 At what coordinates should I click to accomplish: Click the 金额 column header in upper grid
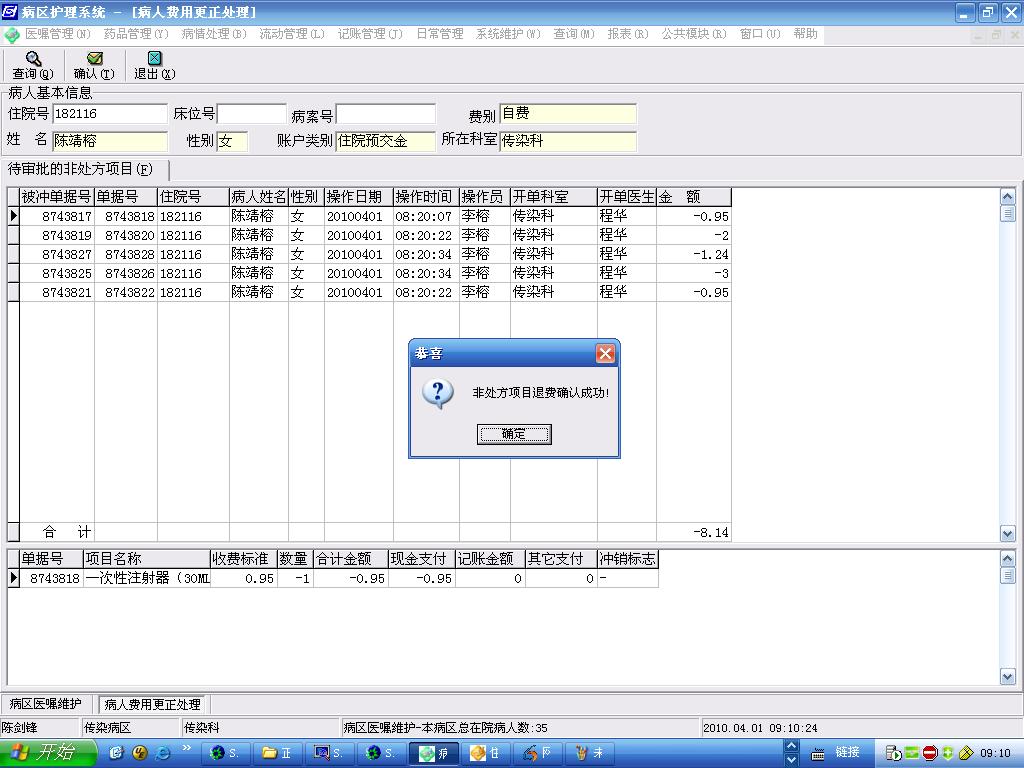[693, 197]
